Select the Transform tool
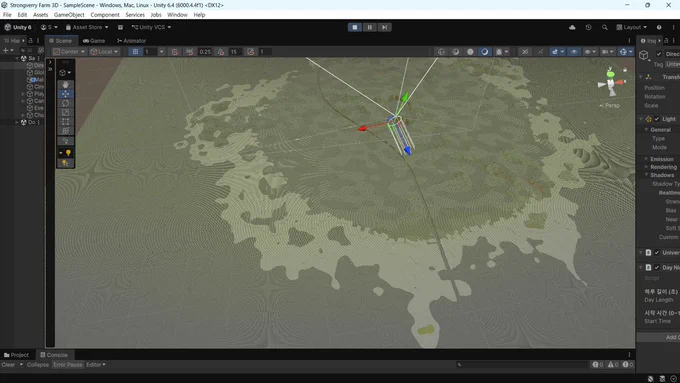Viewport: 680px width, 383px height. tap(65, 131)
